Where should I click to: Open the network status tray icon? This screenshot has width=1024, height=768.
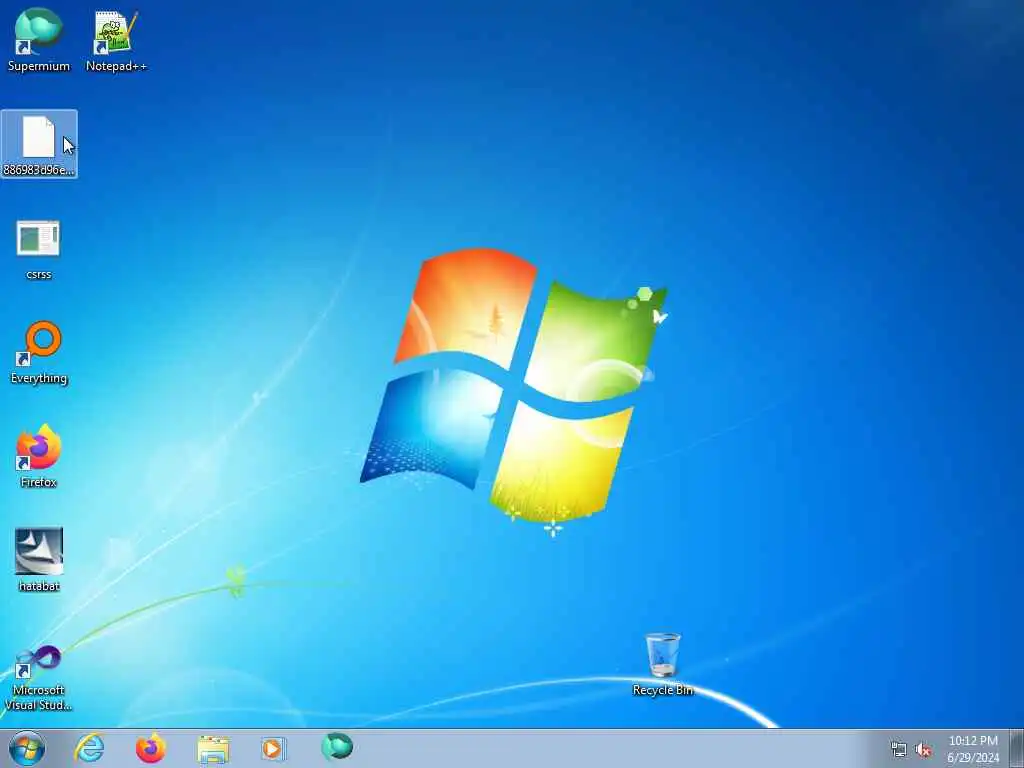click(x=899, y=750)
